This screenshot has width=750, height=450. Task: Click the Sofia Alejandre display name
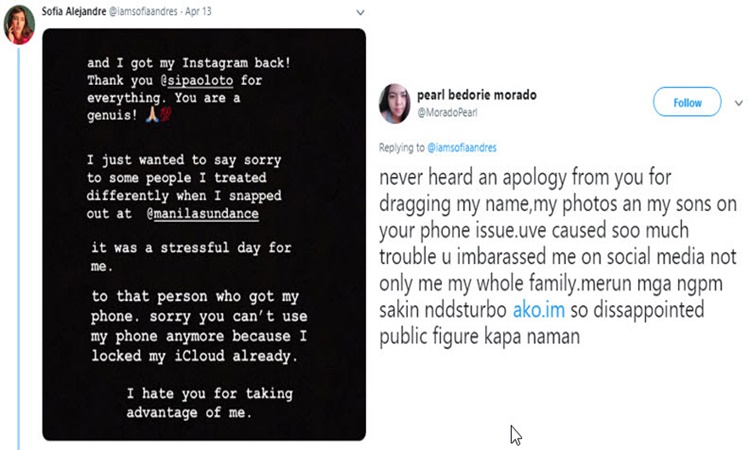74,11
